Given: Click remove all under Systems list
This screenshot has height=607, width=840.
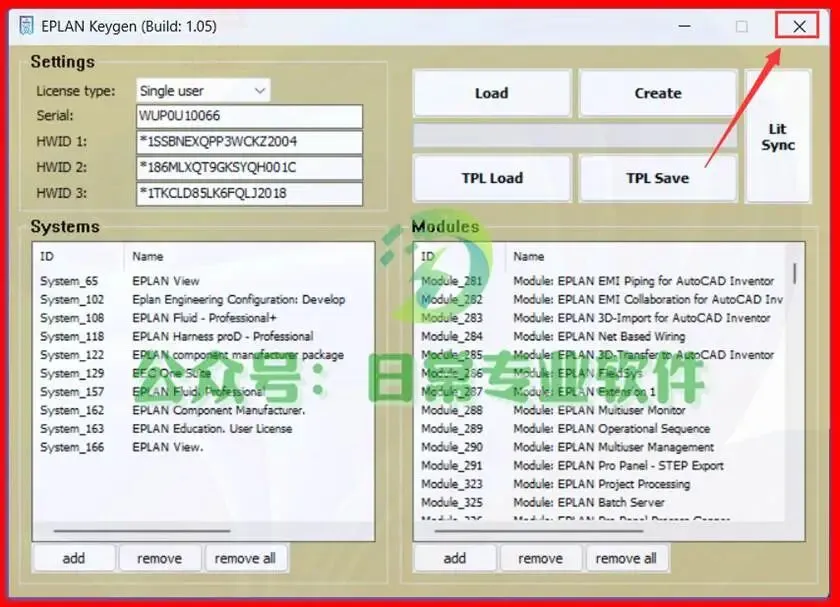Looking at the screenshot, I should click(x=245, y=558).
